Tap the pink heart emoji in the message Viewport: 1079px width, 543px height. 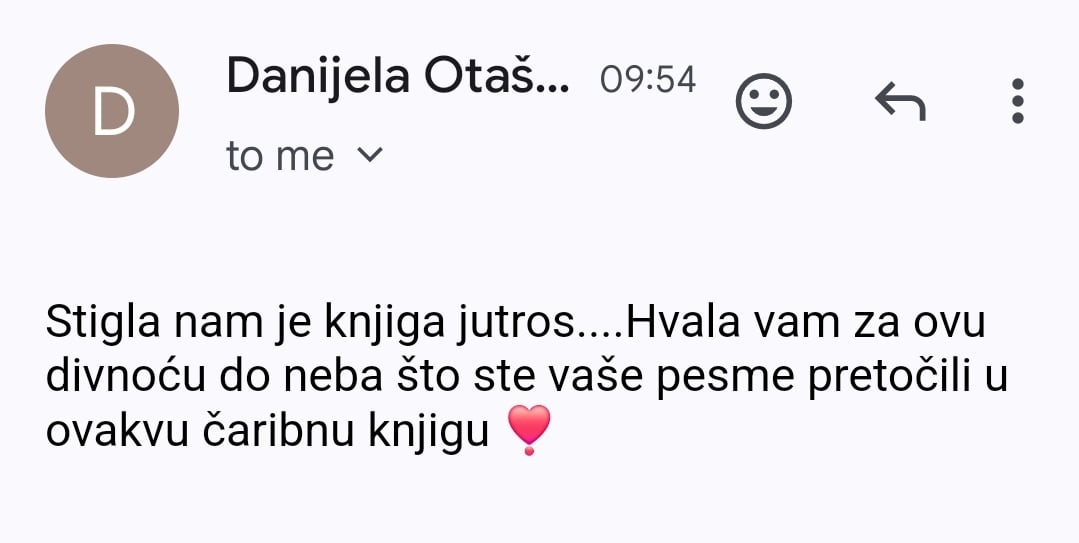pyautogui.click(x=528, y=430)
